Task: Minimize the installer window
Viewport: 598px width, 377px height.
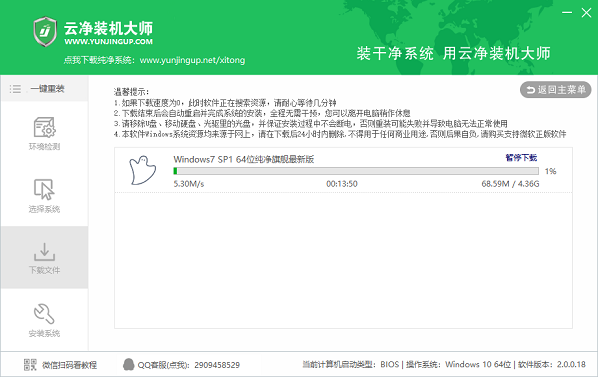Action: point(567,13)
